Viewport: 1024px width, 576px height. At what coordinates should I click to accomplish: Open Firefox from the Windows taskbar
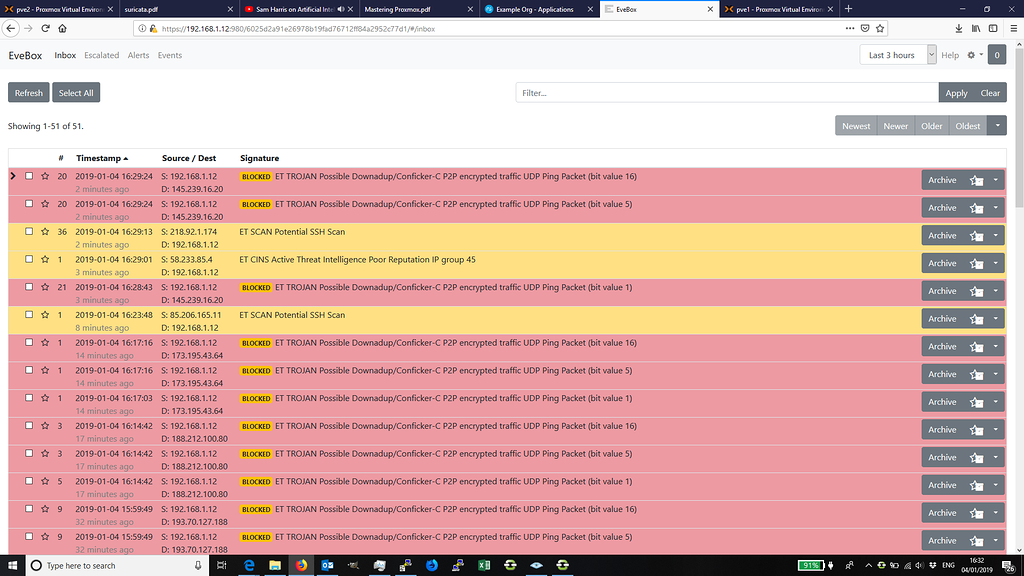point(301,565)
